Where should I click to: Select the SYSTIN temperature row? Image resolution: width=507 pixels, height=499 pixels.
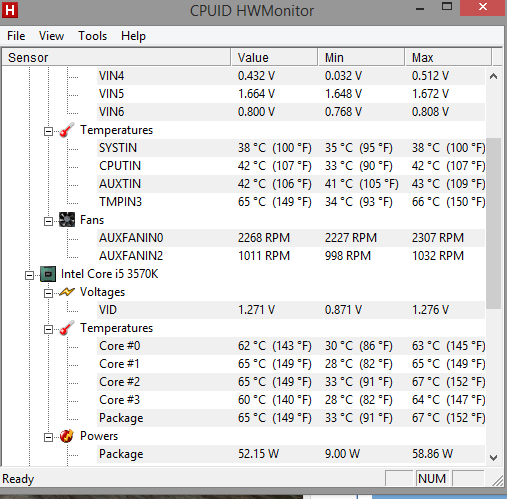point(291,148)
